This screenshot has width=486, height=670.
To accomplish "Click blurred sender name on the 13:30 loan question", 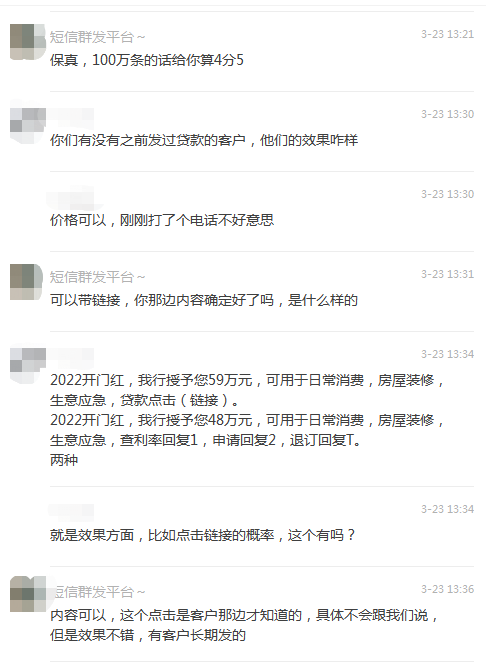I will click(x=71, y=115).
